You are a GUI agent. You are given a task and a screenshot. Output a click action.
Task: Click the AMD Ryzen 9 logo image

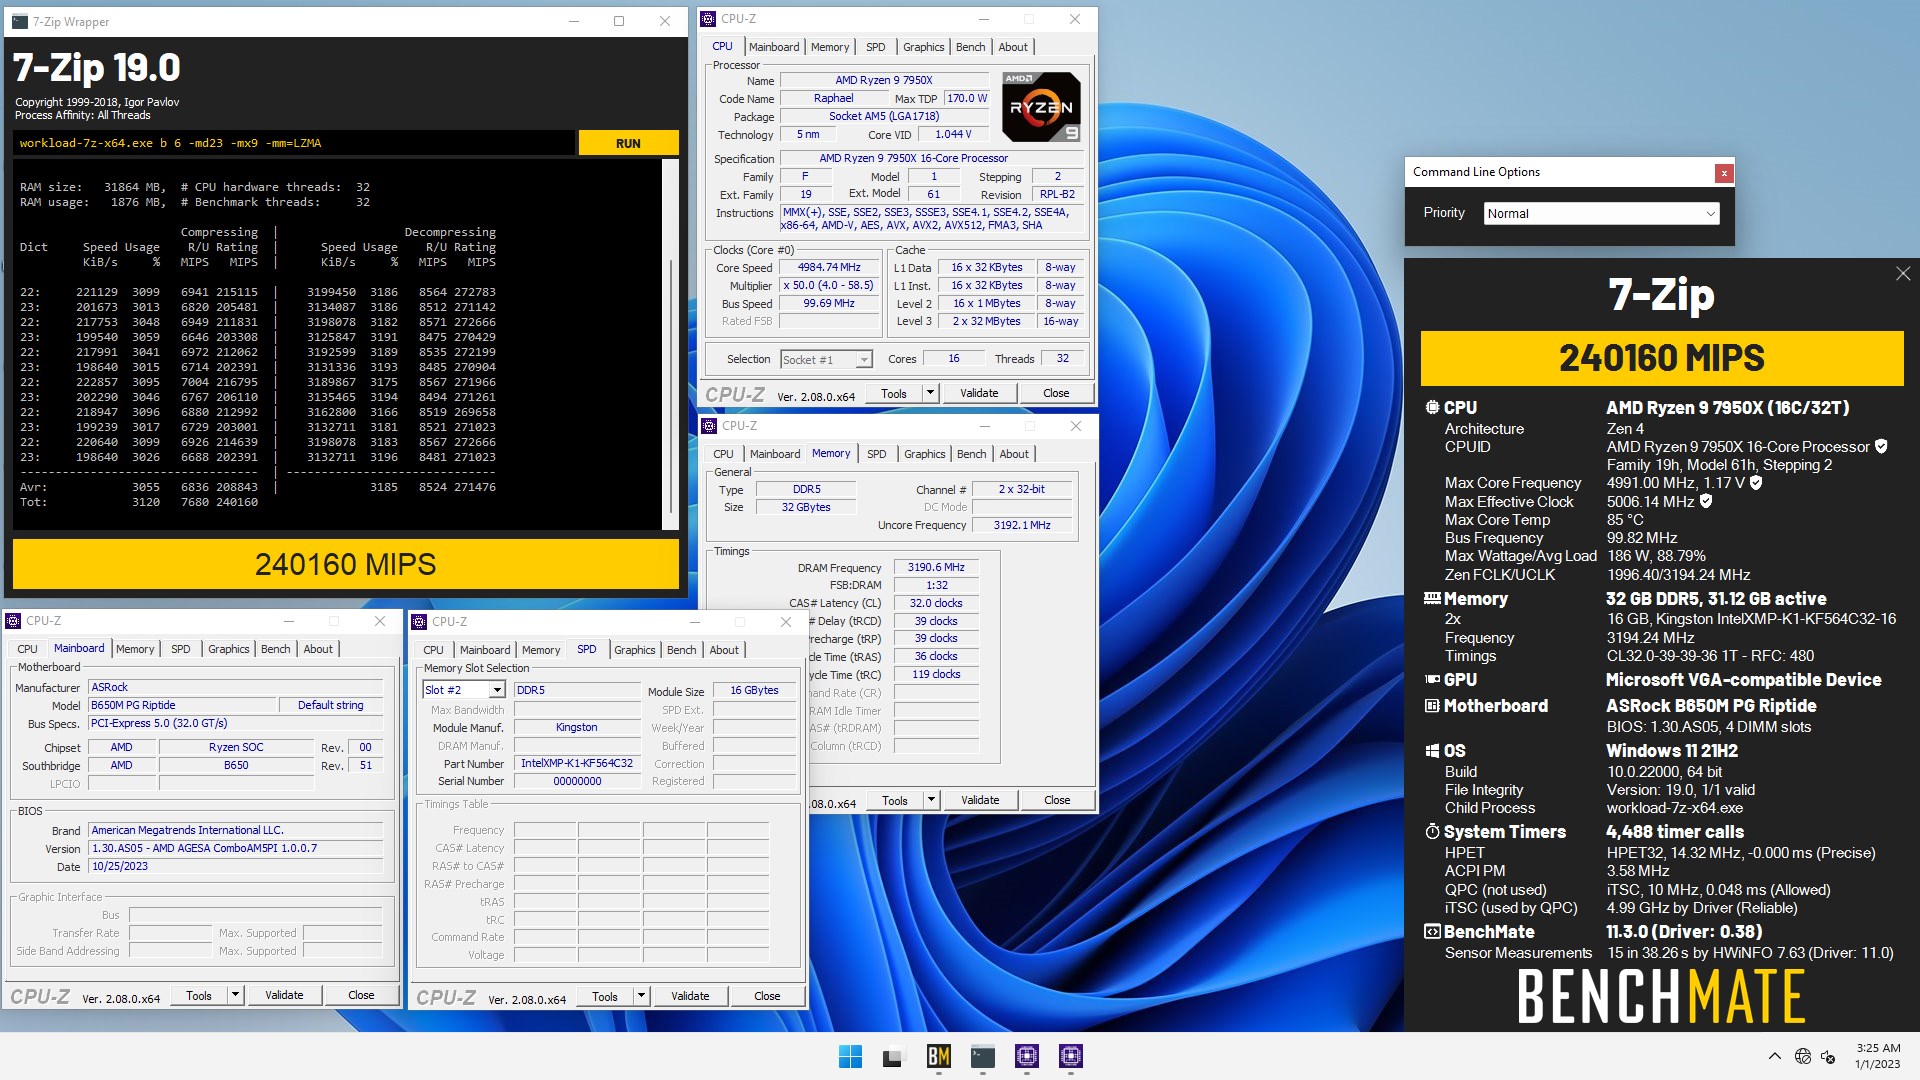1041,106
